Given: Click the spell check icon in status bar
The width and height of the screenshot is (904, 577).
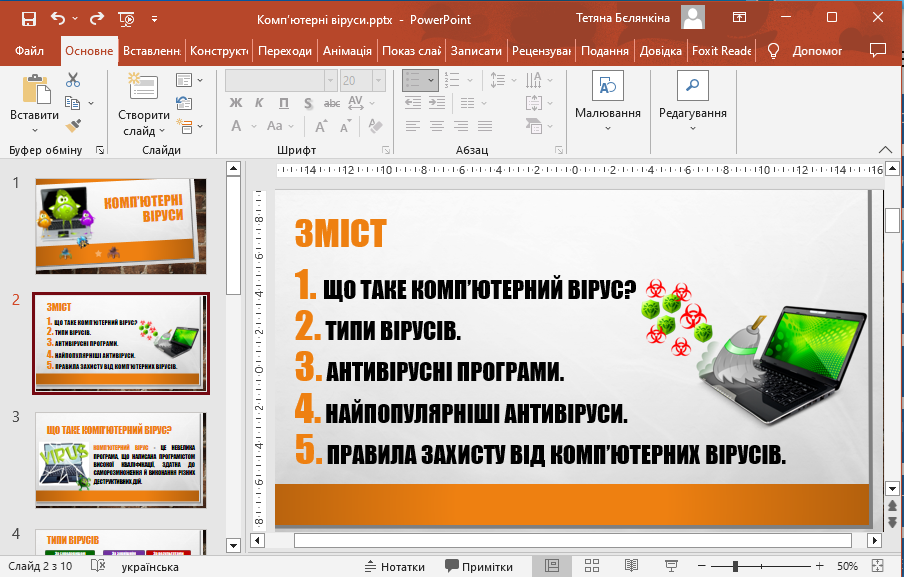Looking at the screenshot, I should click(99, 566).
